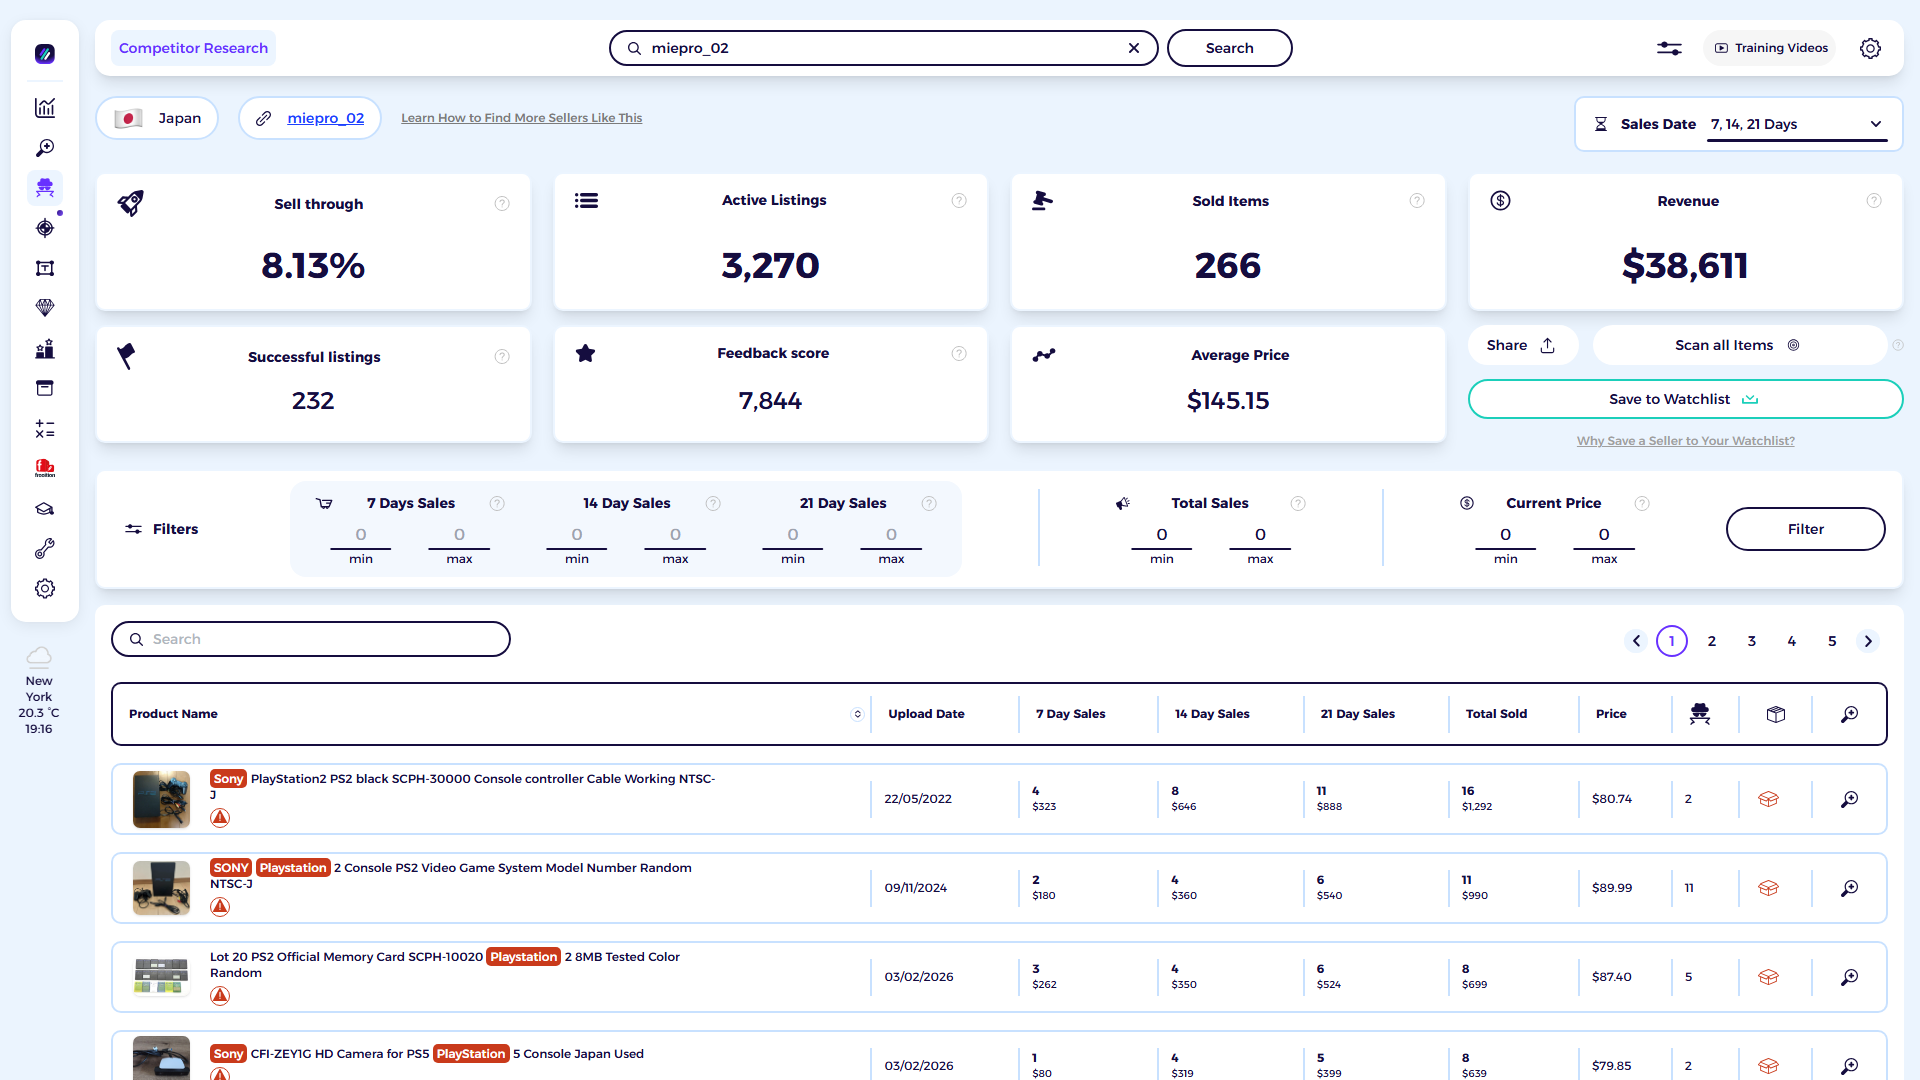
Task: Clear the miepro_02 search query
Action: pos(1134,48)
